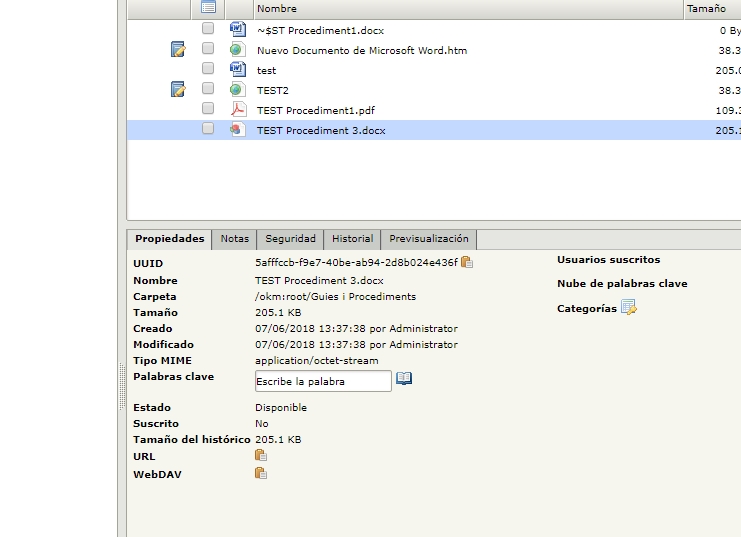Select the file named Nuevo Documento de Microsoft Word.htm

(x=362, y=51)
